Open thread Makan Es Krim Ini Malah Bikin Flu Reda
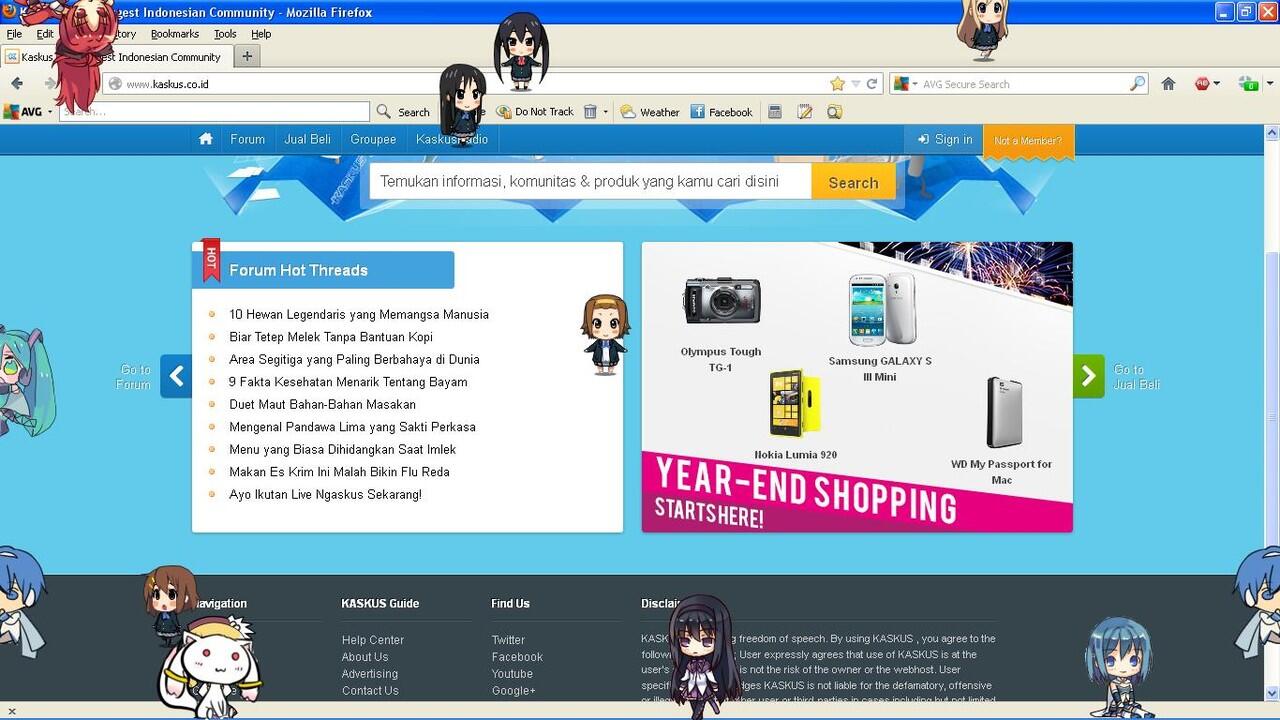1280x720 pixels. 339,472
